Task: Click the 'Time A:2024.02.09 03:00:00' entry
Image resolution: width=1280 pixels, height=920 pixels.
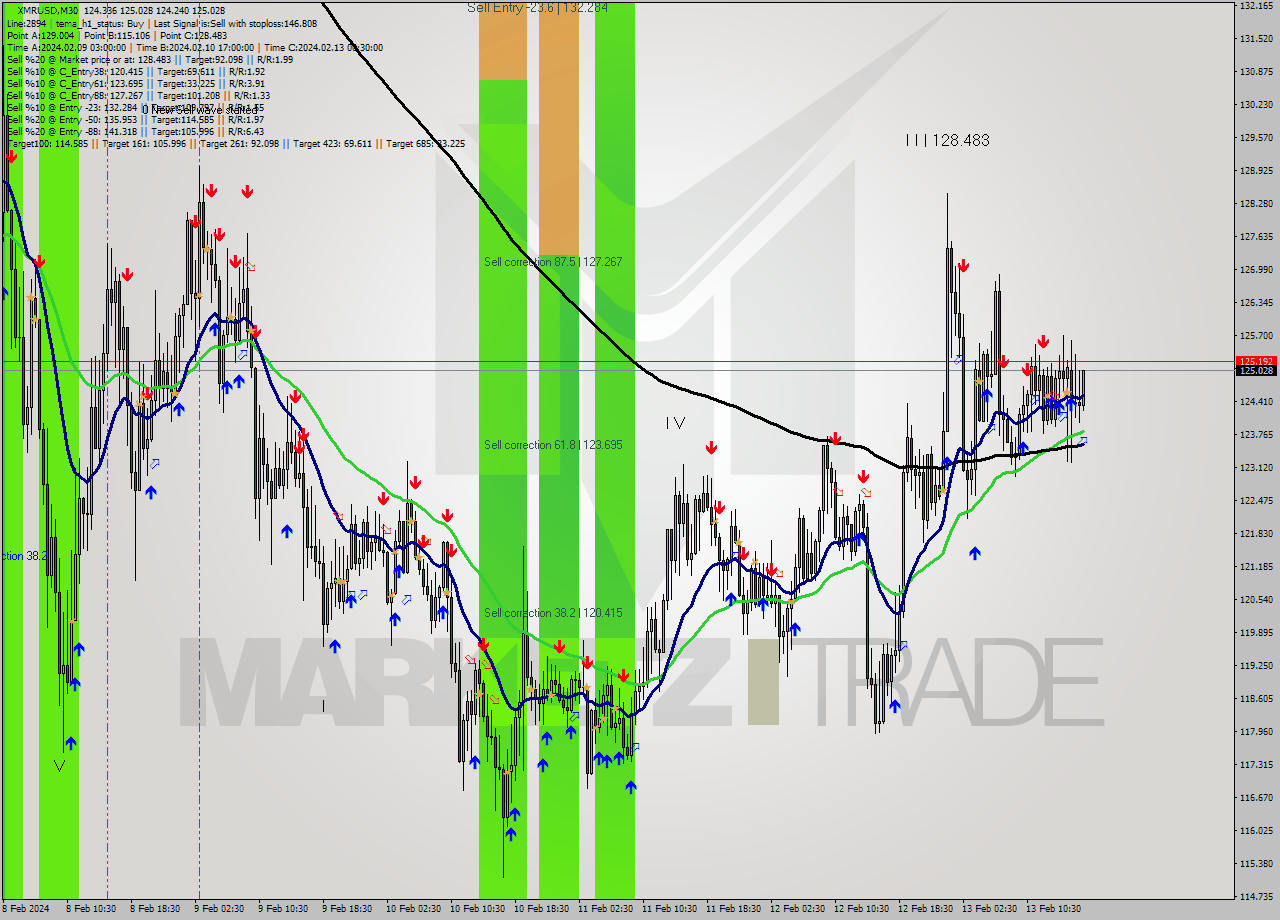Action: (x=66, y=47)
